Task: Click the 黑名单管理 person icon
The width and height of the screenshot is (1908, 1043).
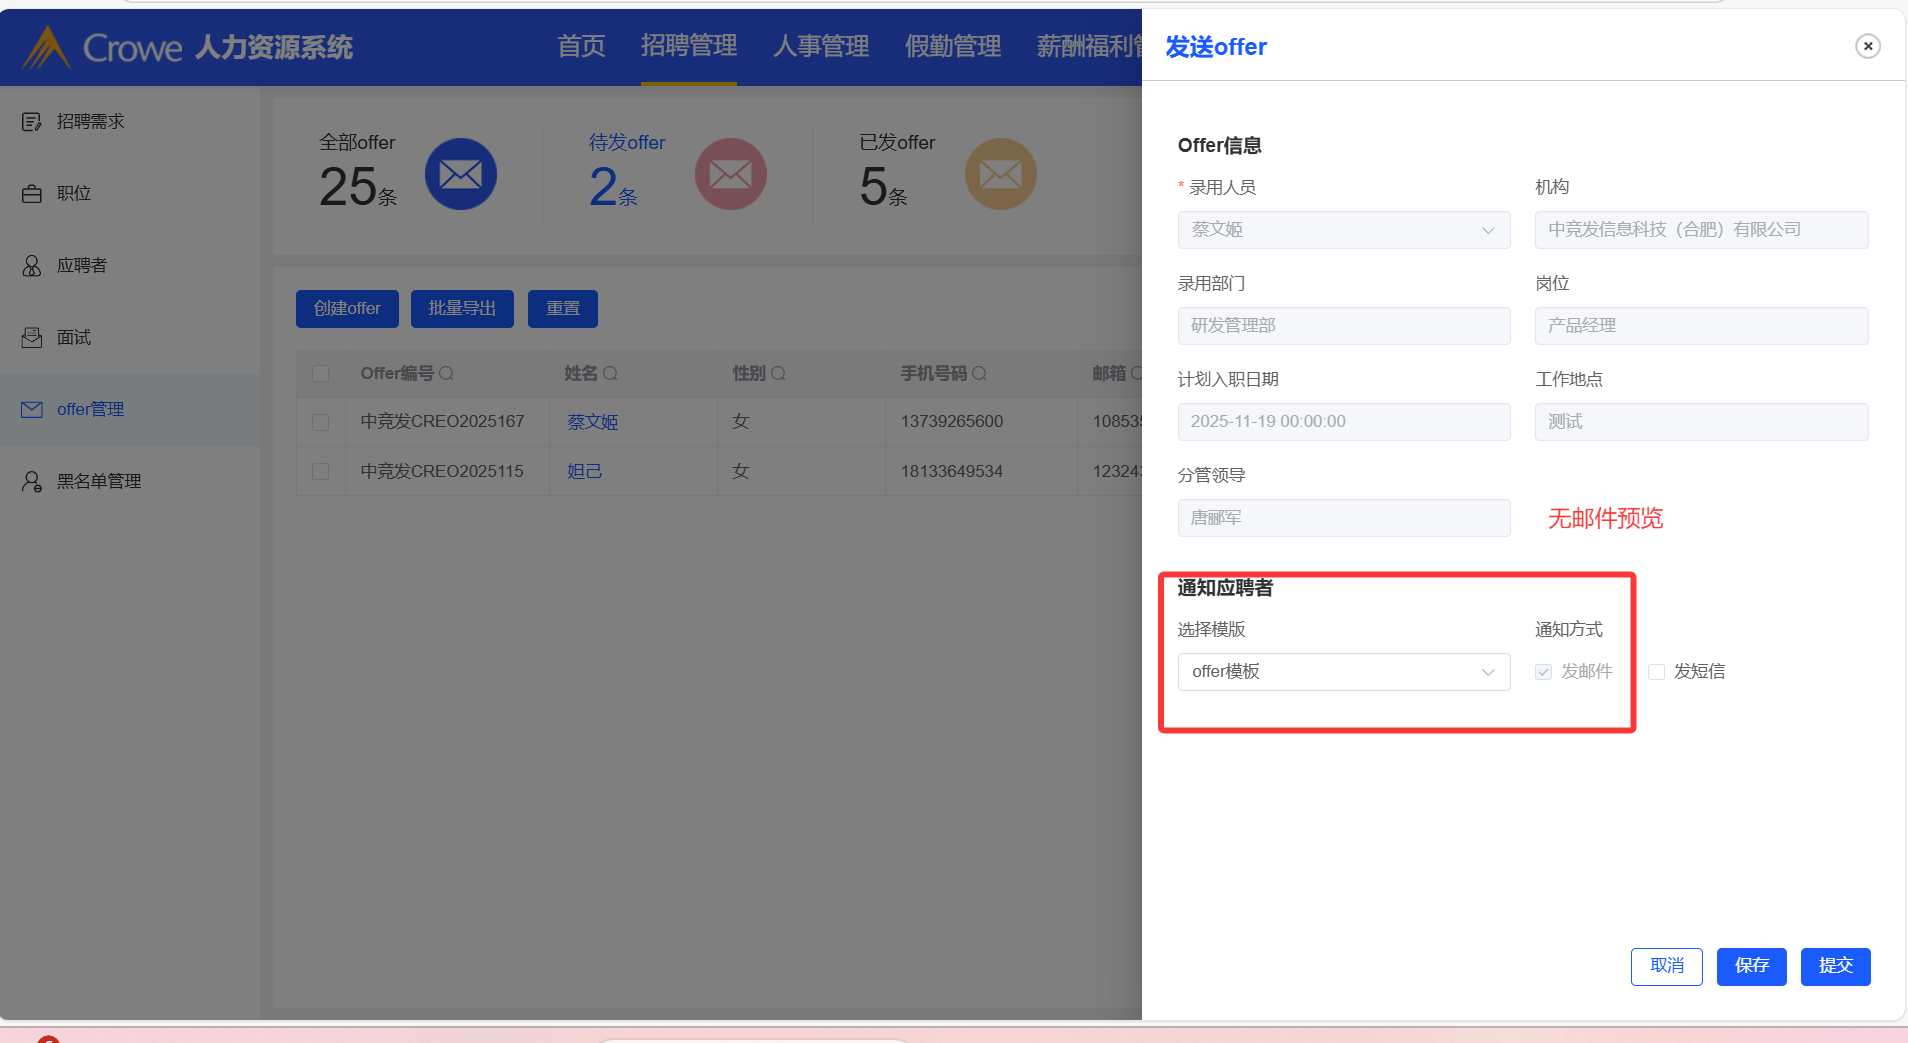Action: tap(32, 482)
